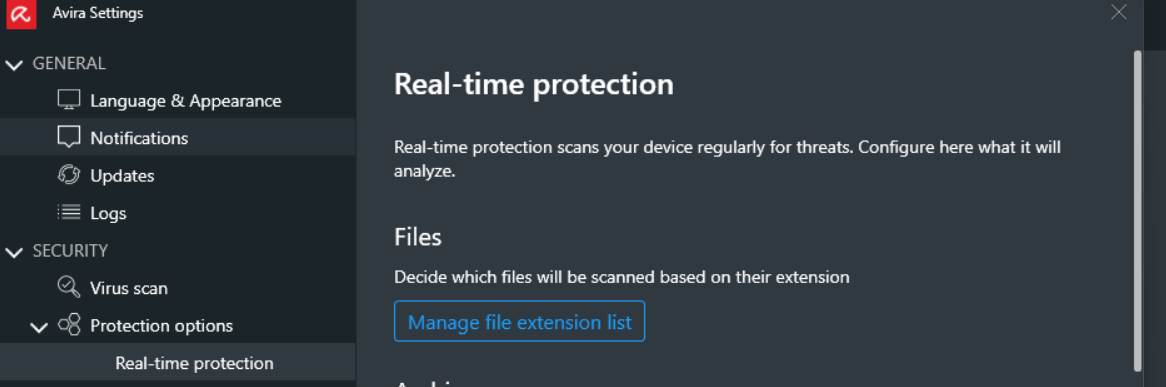Image resolution: width=1166 pixels, height=387 pixels.
Task: Click the monitor icon beside Language & Appearance
Action: click(x=68, y=100)
